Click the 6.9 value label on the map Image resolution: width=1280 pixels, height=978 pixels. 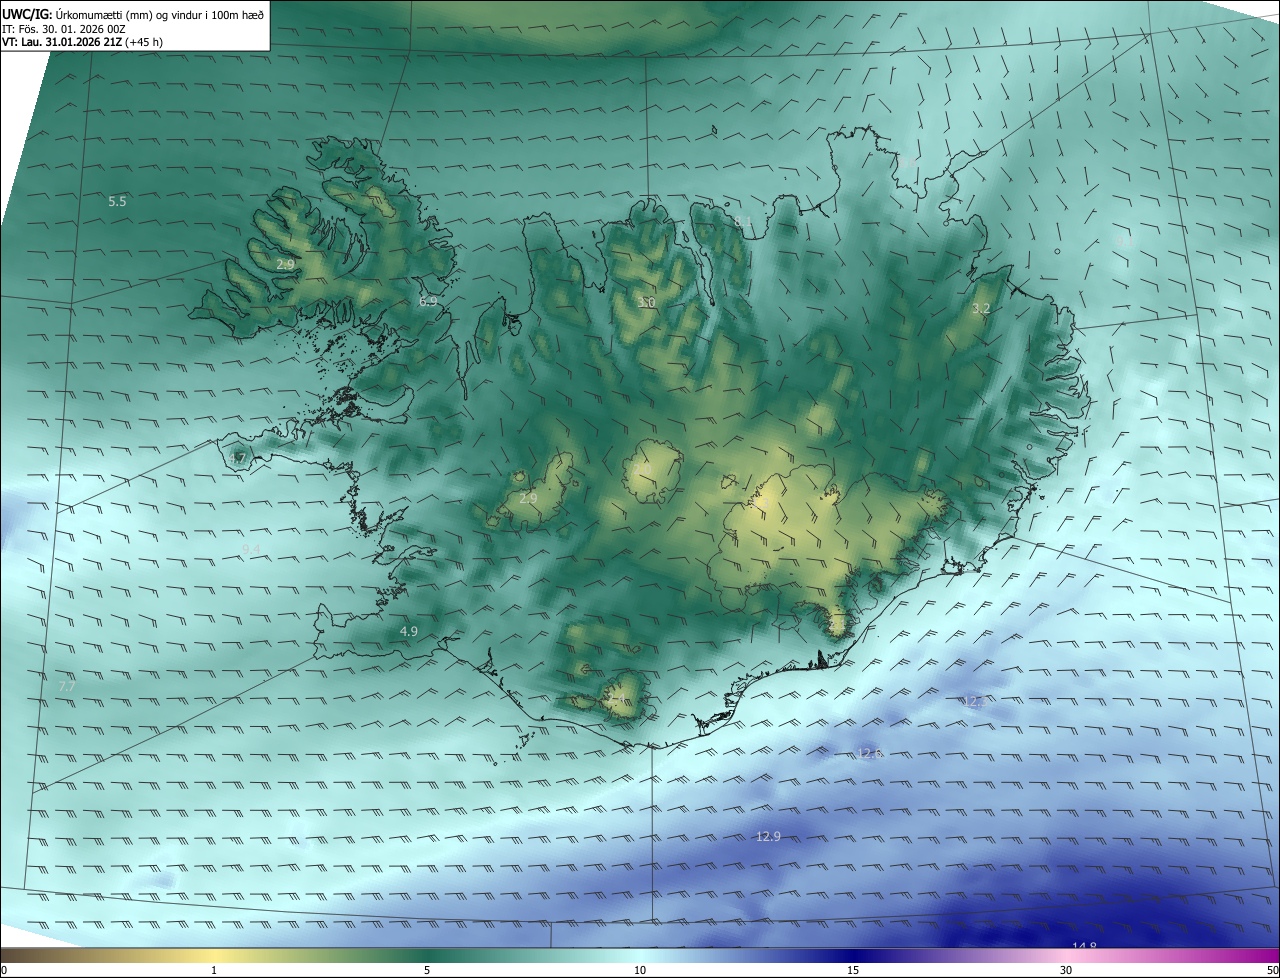click(x=428, y=301)
